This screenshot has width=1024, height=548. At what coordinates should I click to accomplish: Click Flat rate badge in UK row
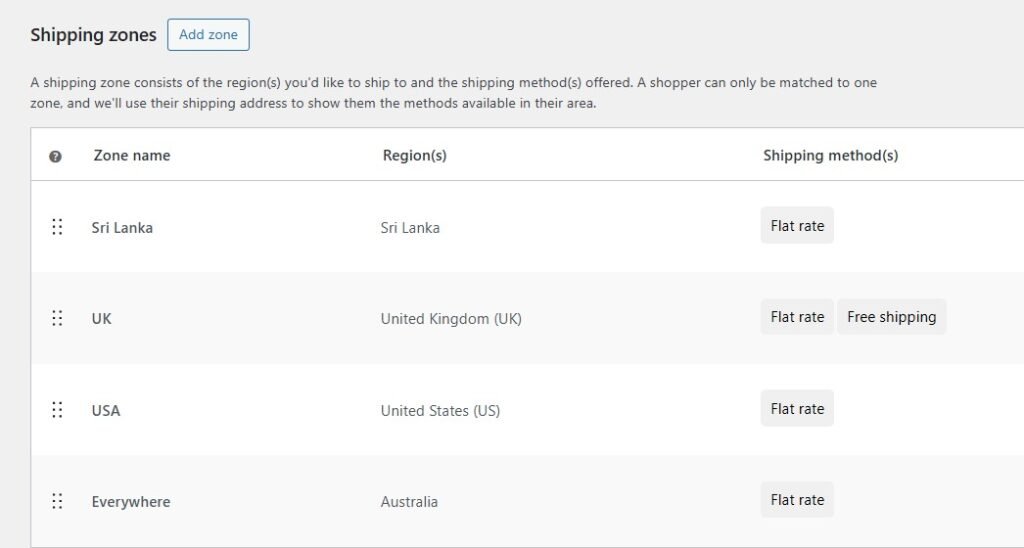click(x=797, y=317)
